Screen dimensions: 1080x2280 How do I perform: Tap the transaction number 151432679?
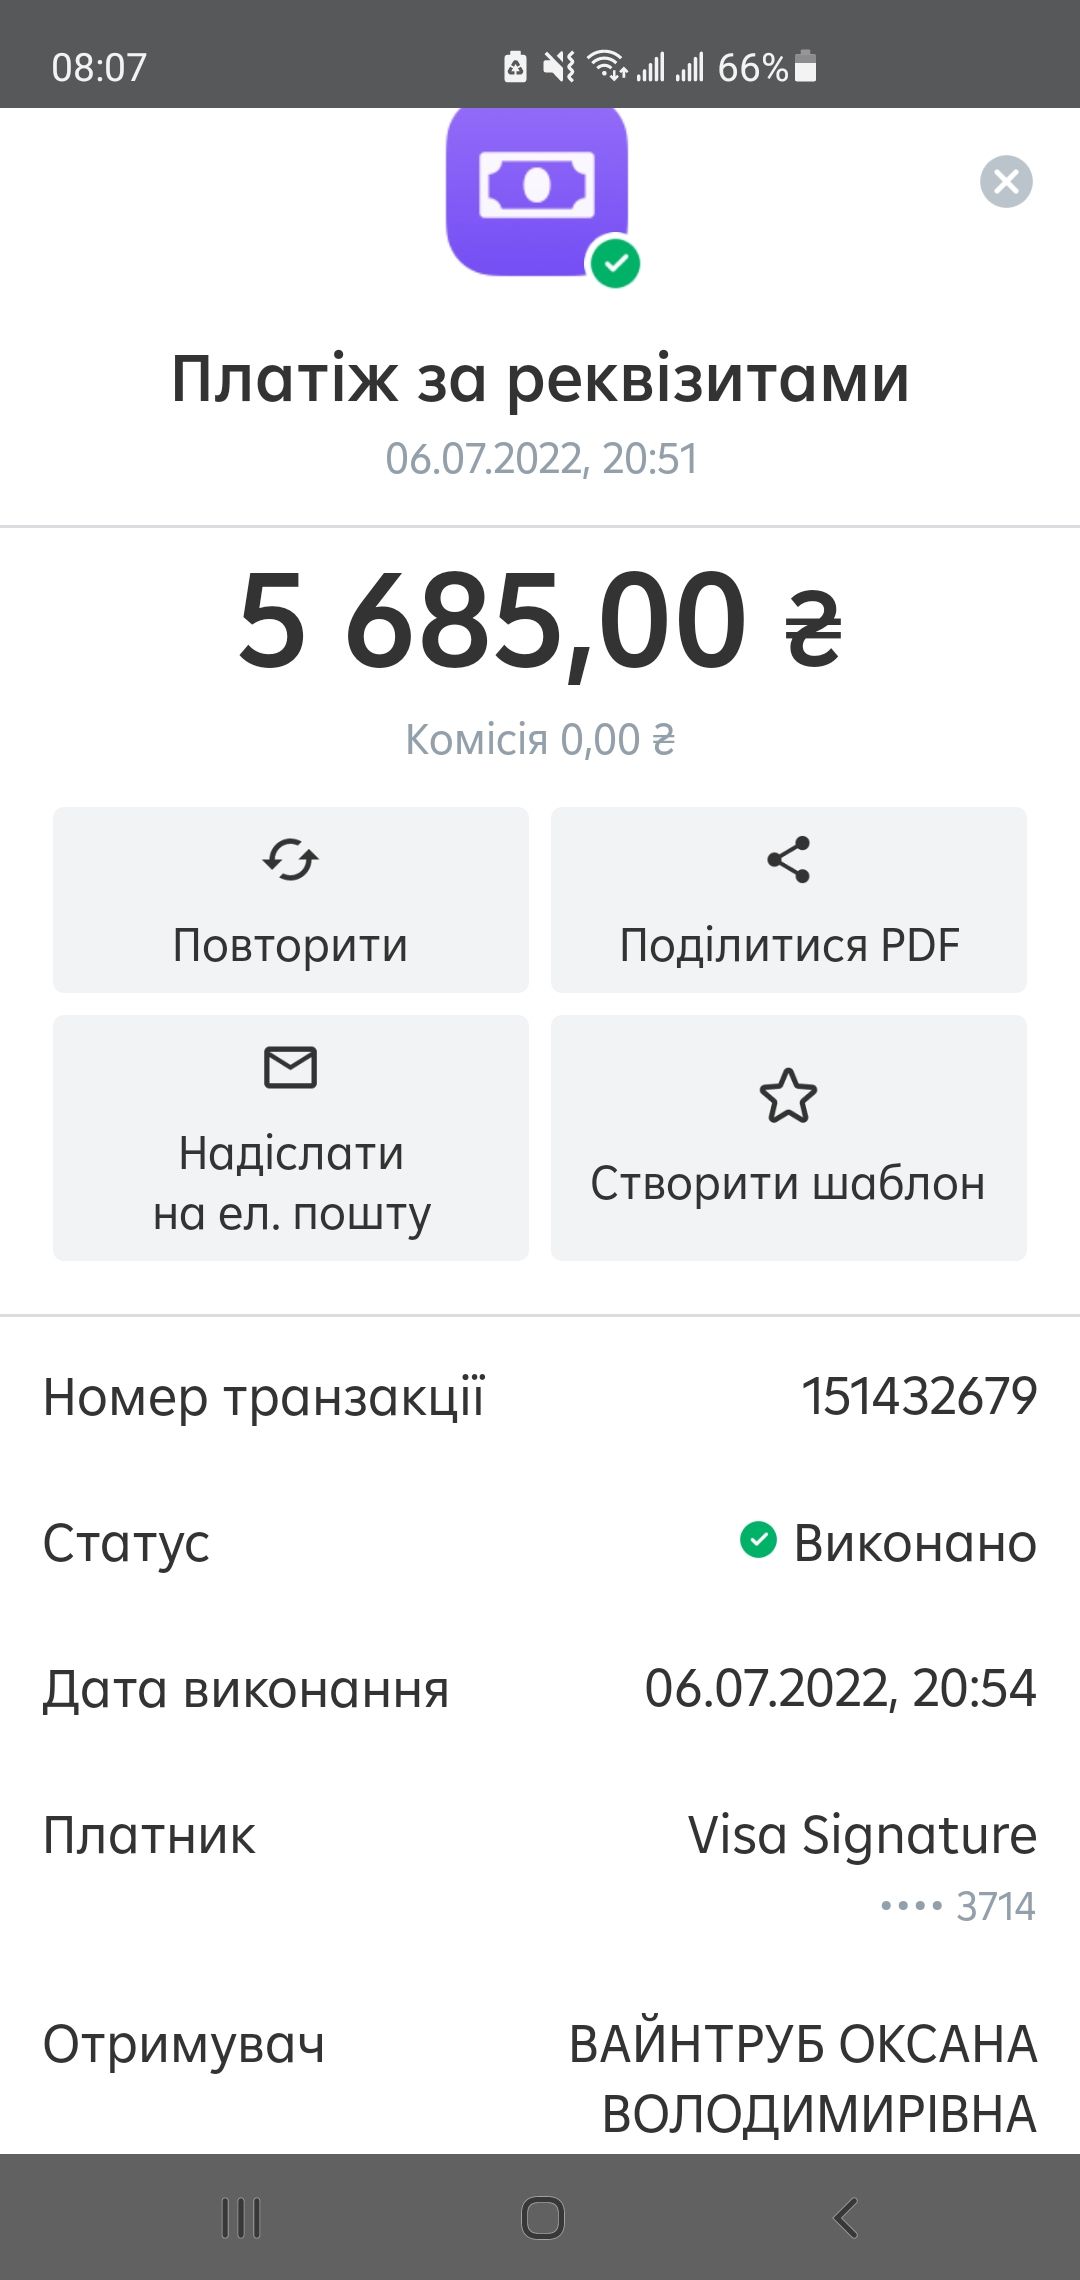(919, 1396)
